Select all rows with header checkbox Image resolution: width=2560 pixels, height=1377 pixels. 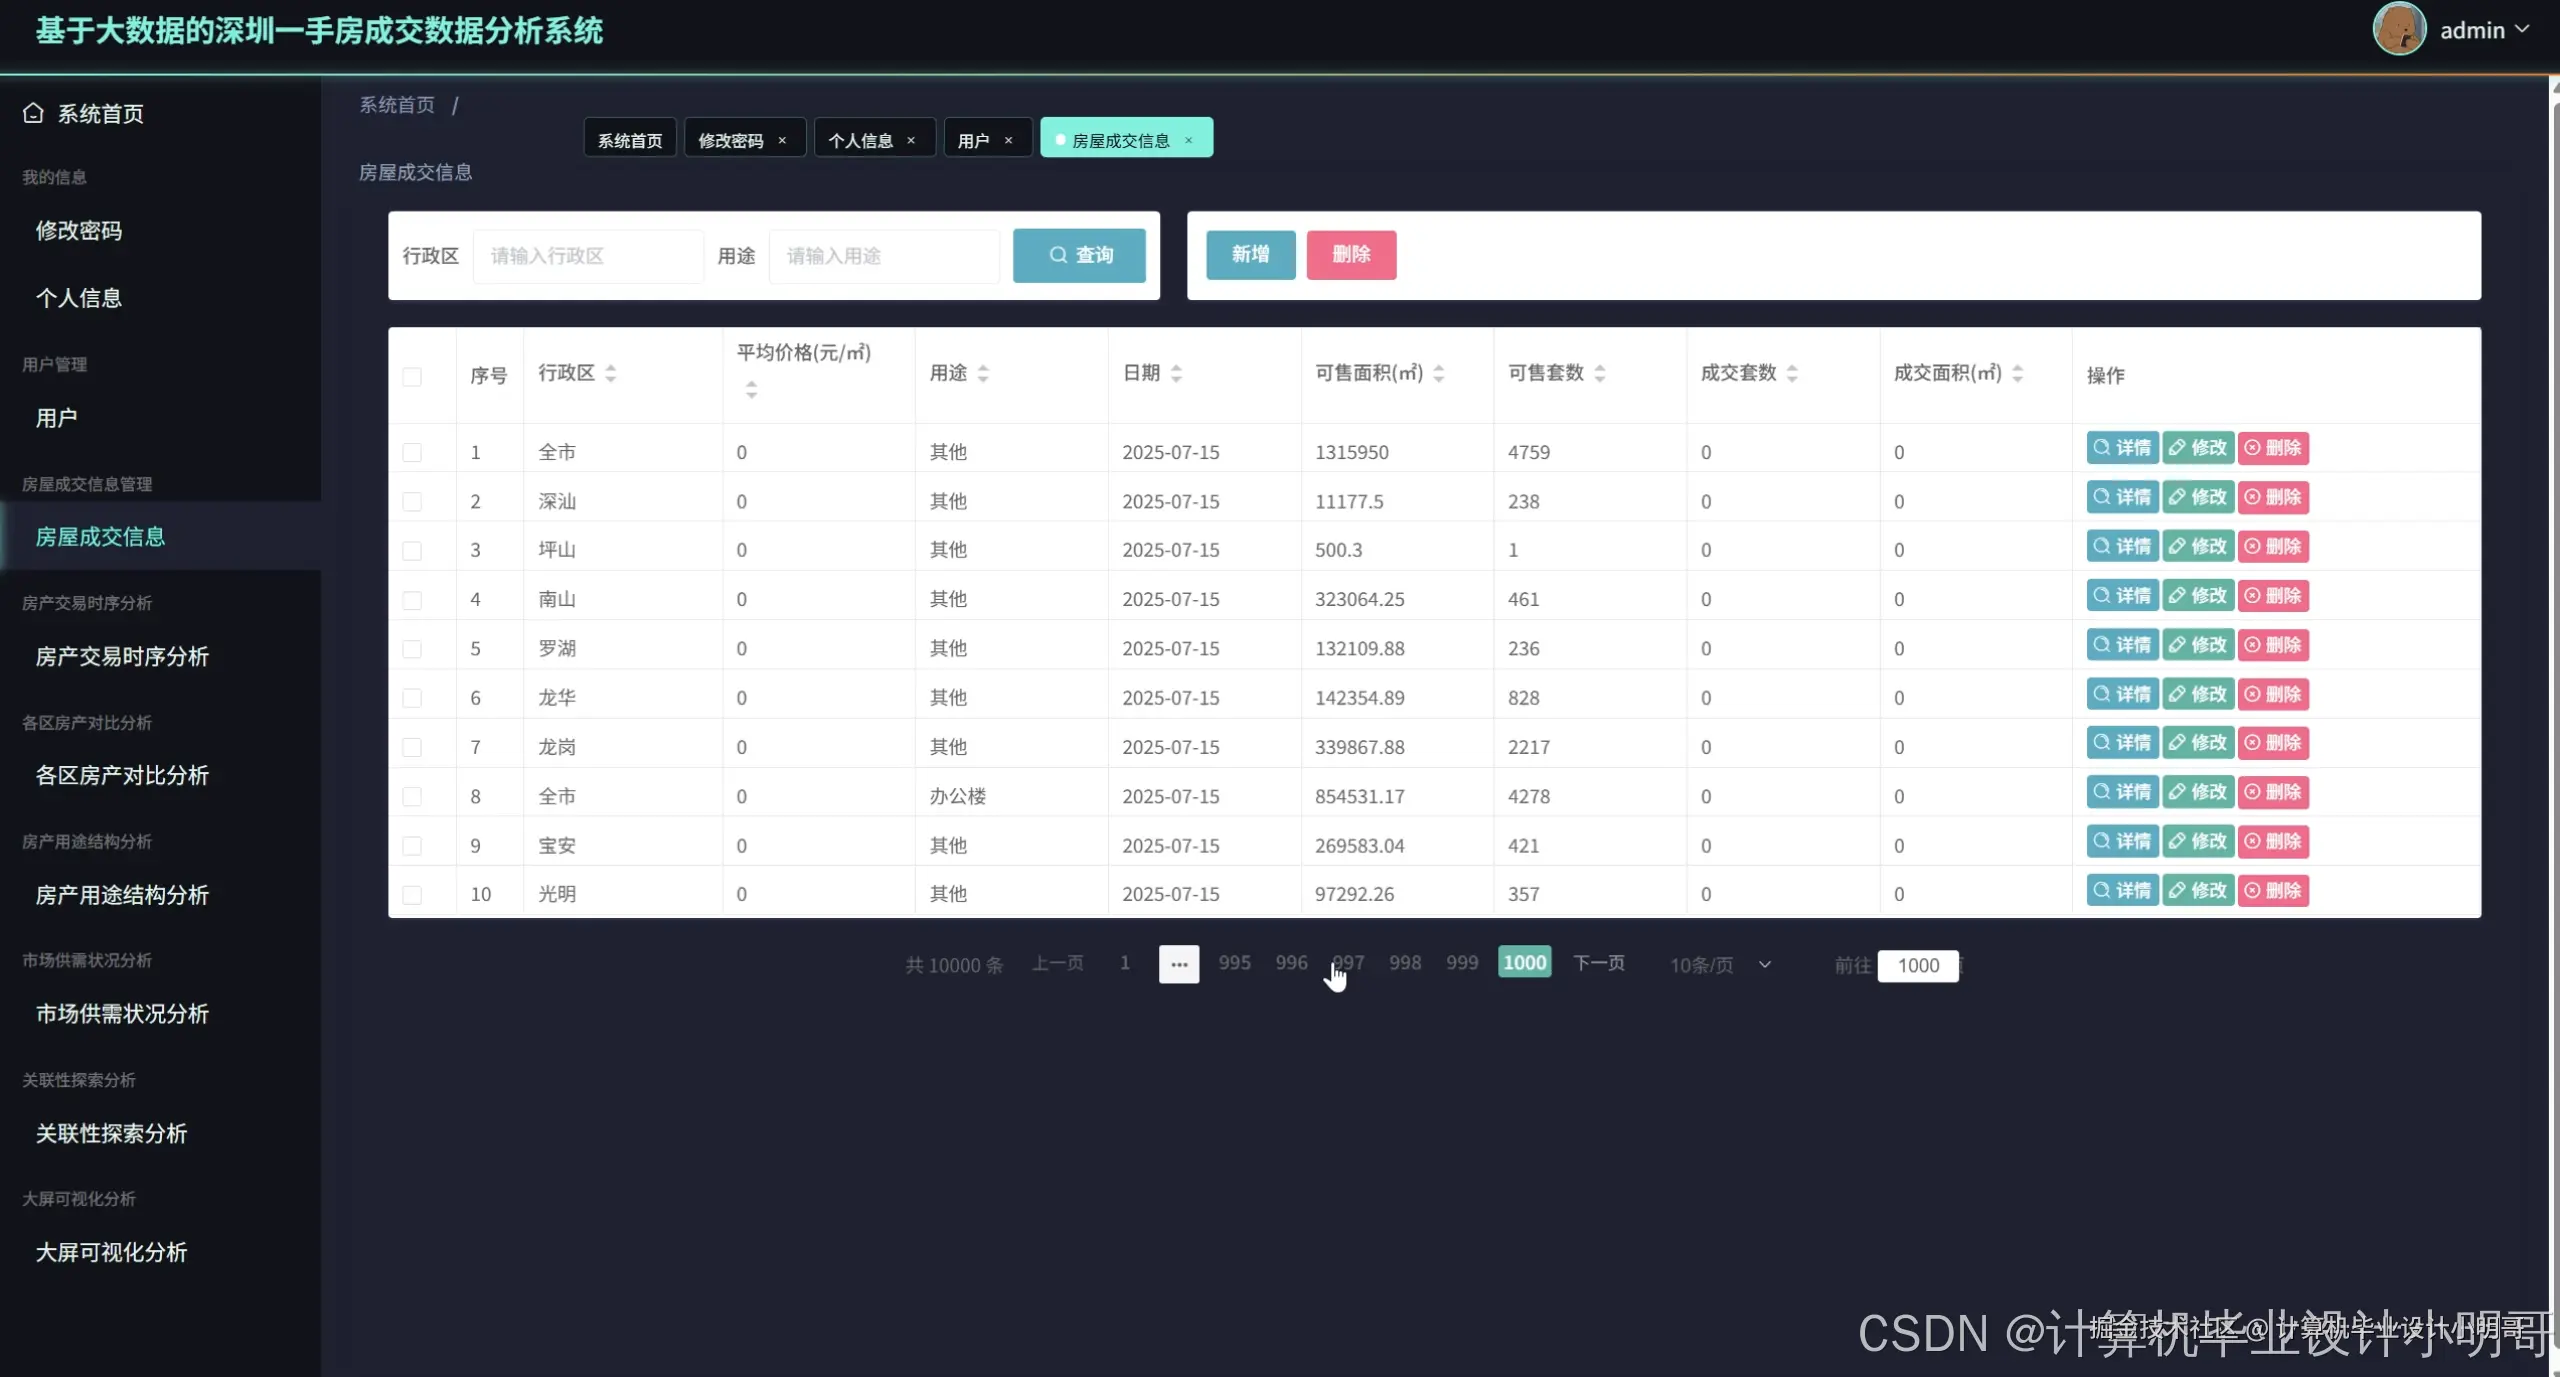click(412, 376)
